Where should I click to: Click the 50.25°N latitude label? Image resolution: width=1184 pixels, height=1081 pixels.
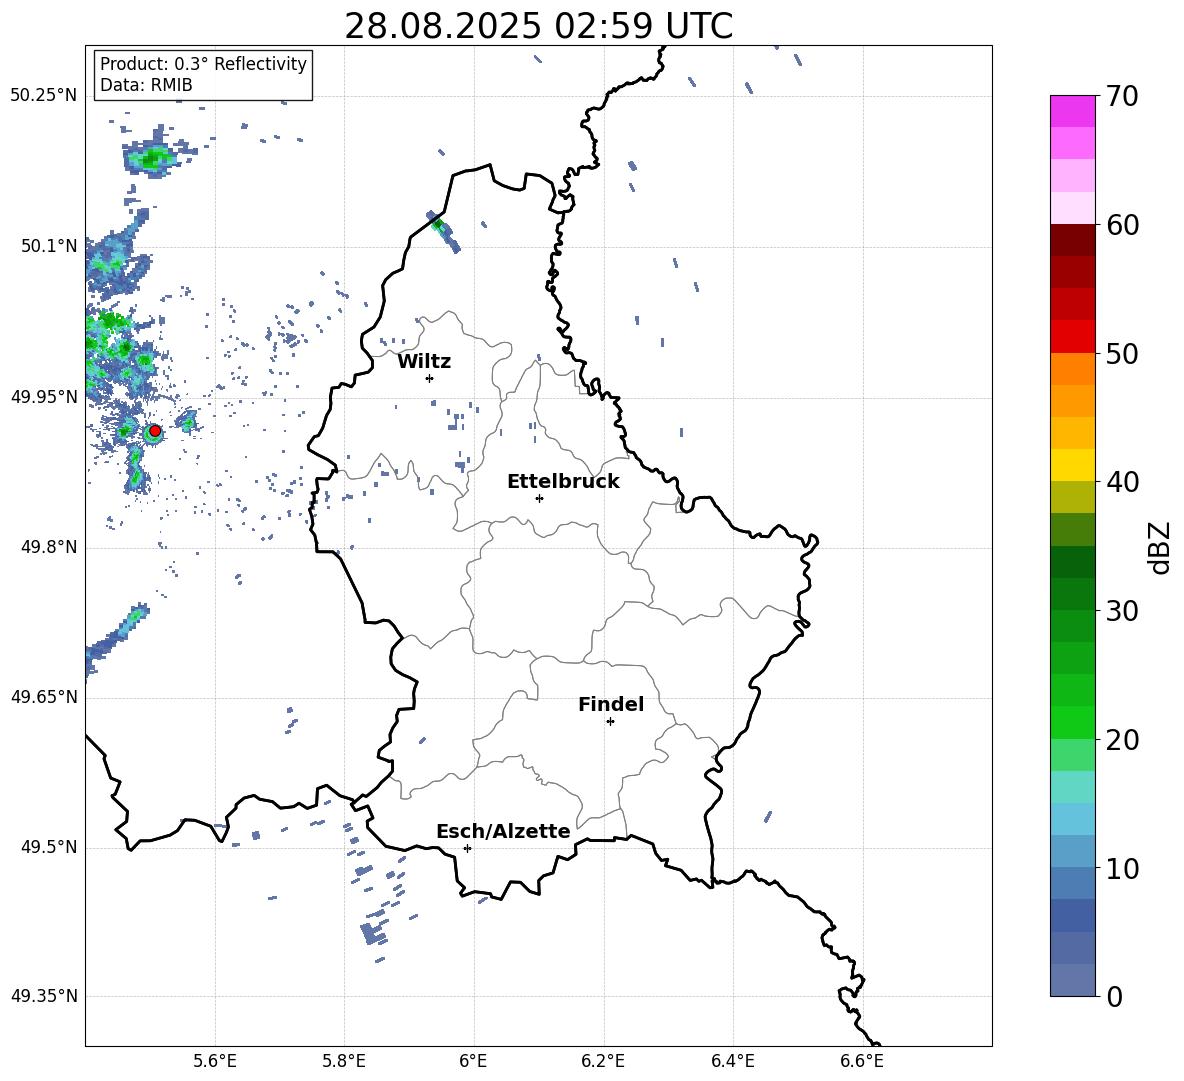pyautogui.click(x=44, y=95)
